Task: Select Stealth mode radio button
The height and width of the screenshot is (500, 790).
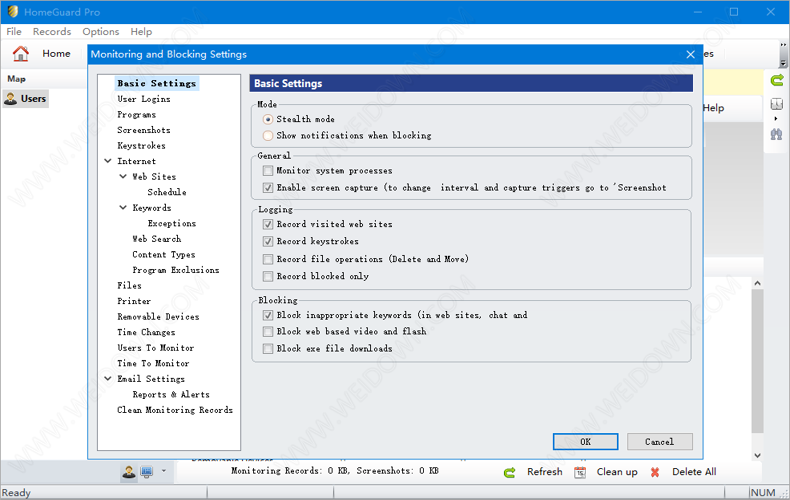Action: coord(268,119)
